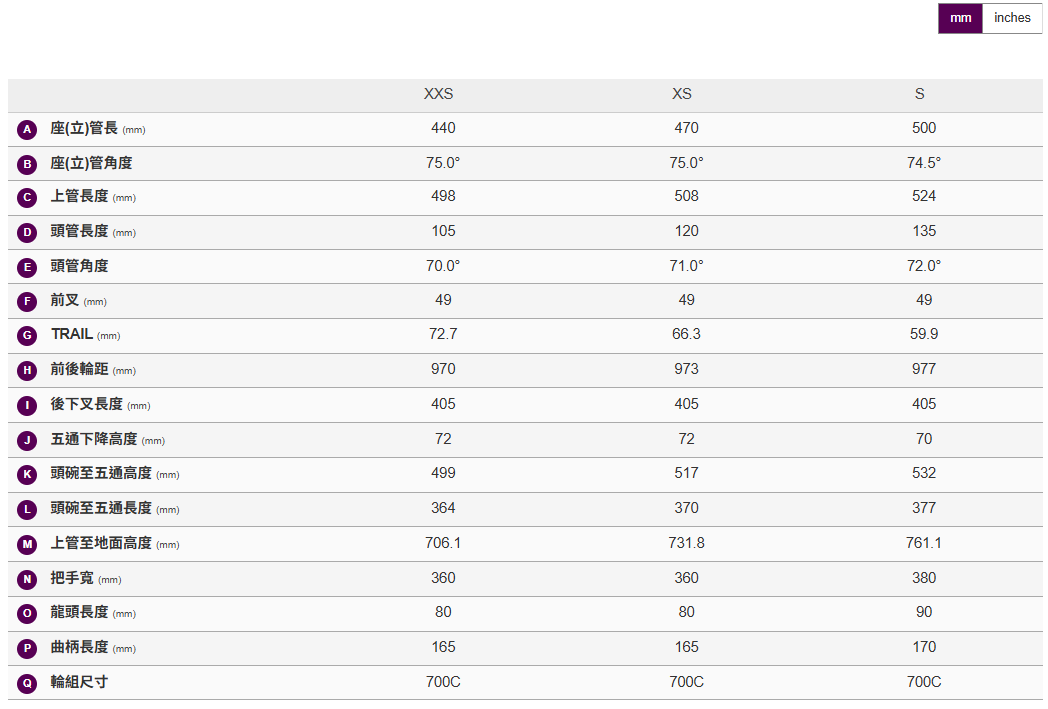Click the H marker for 前後輪距
Screen dimensions: 1048x709
(x=27, y=371)
